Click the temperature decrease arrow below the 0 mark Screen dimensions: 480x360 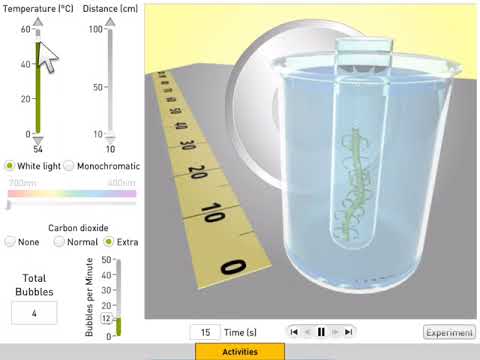click(38, 140)
